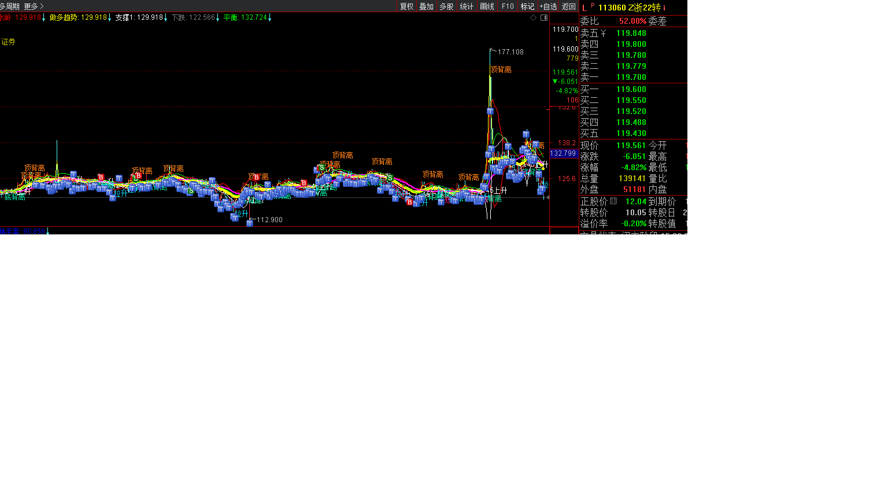Click the info 'i' icon after 乙浙22转
888x500 pixels.
tap(664, 7)
